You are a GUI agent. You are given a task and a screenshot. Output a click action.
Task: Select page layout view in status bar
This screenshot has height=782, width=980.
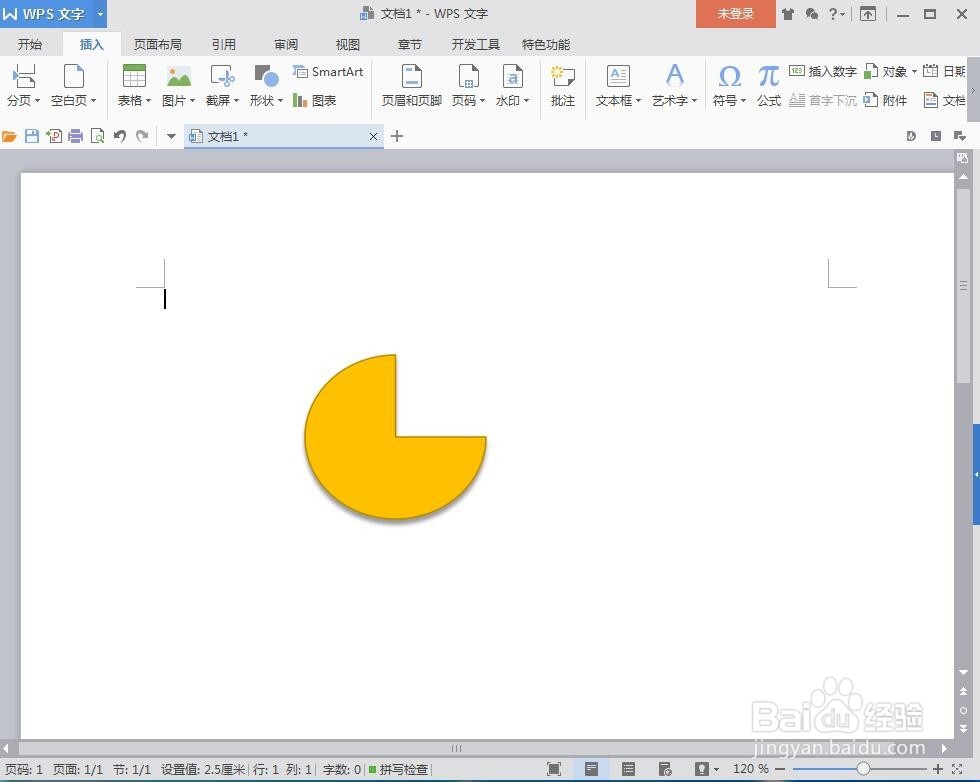591,769
